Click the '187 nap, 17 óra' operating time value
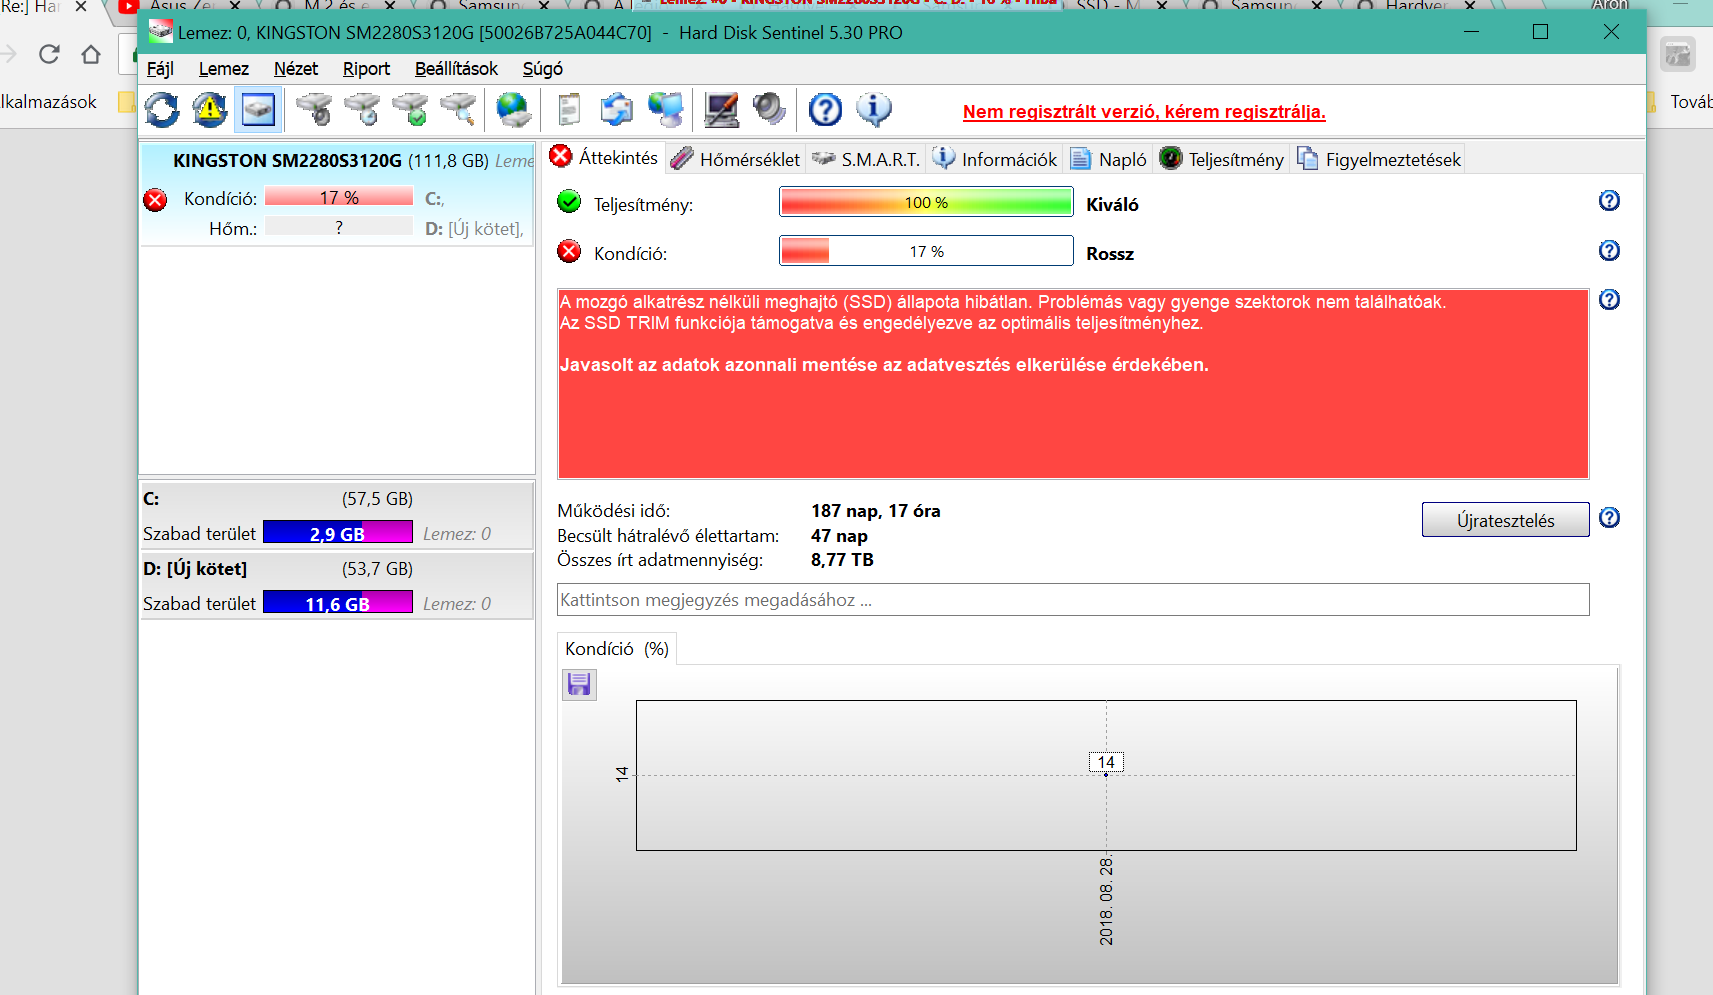 click(876, 511)
